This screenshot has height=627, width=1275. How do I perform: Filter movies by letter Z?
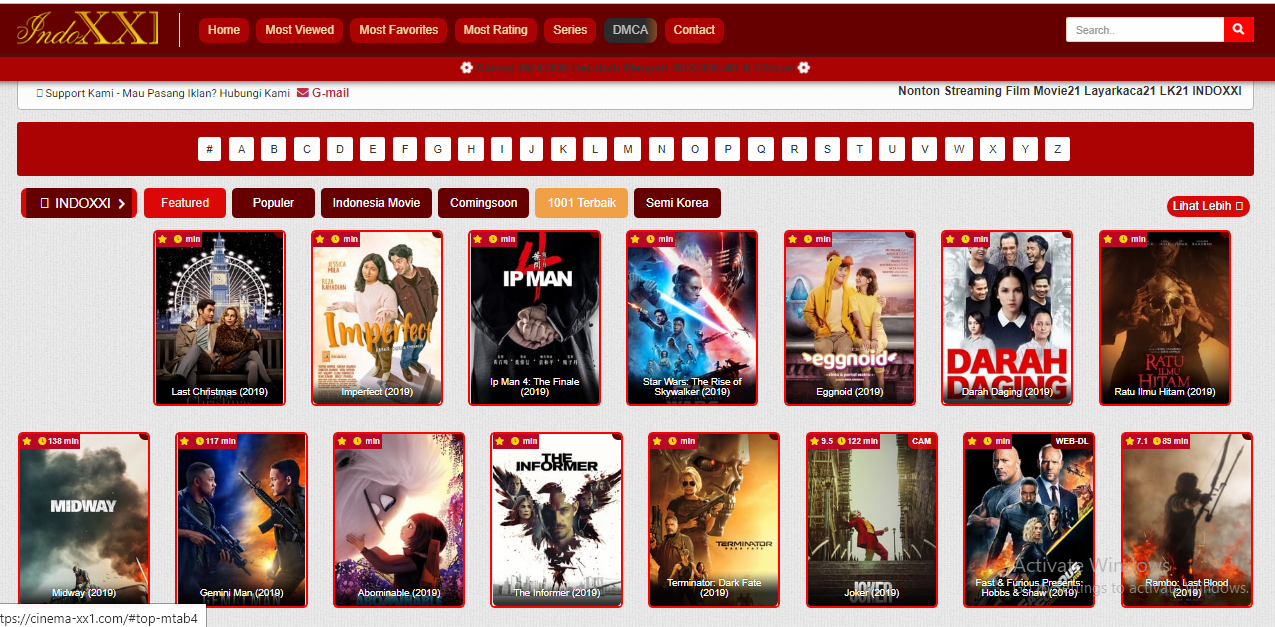click(1057, 150)
